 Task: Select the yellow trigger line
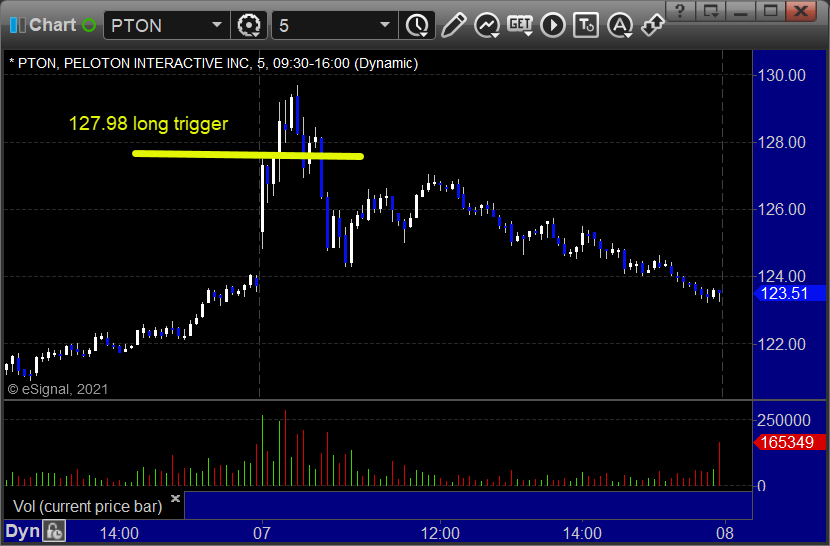(248, 155)
